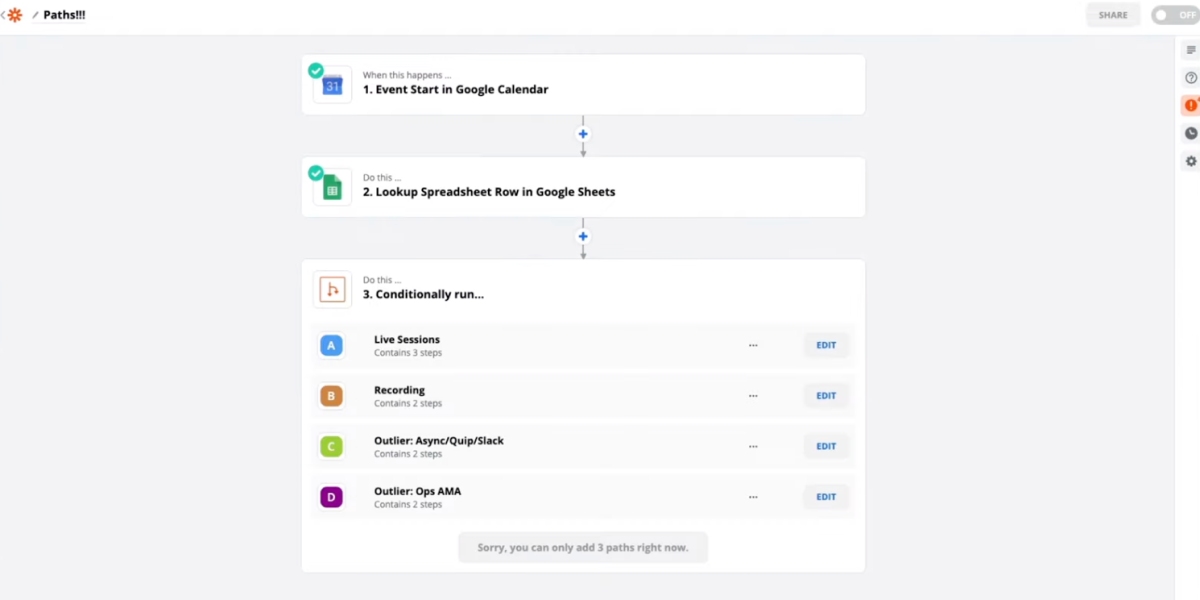Screen dimensions: 1200x600
Task: Click 'Contains 3 steps' under Live Sessions
Action: 408,353
